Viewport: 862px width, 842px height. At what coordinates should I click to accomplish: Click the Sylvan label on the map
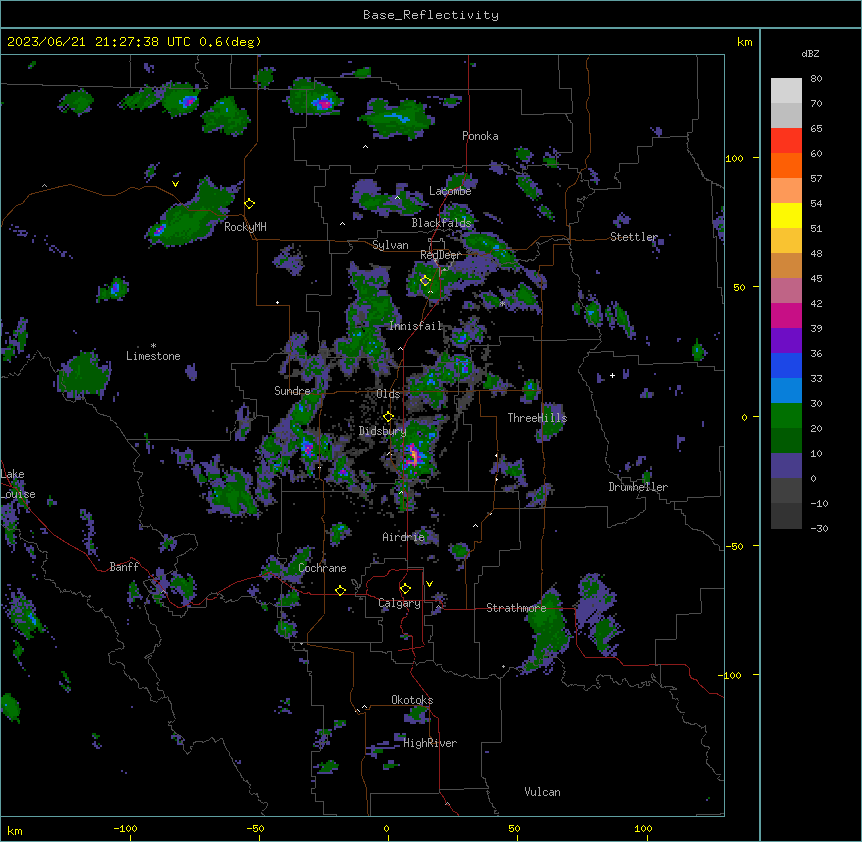click(390, 245)
